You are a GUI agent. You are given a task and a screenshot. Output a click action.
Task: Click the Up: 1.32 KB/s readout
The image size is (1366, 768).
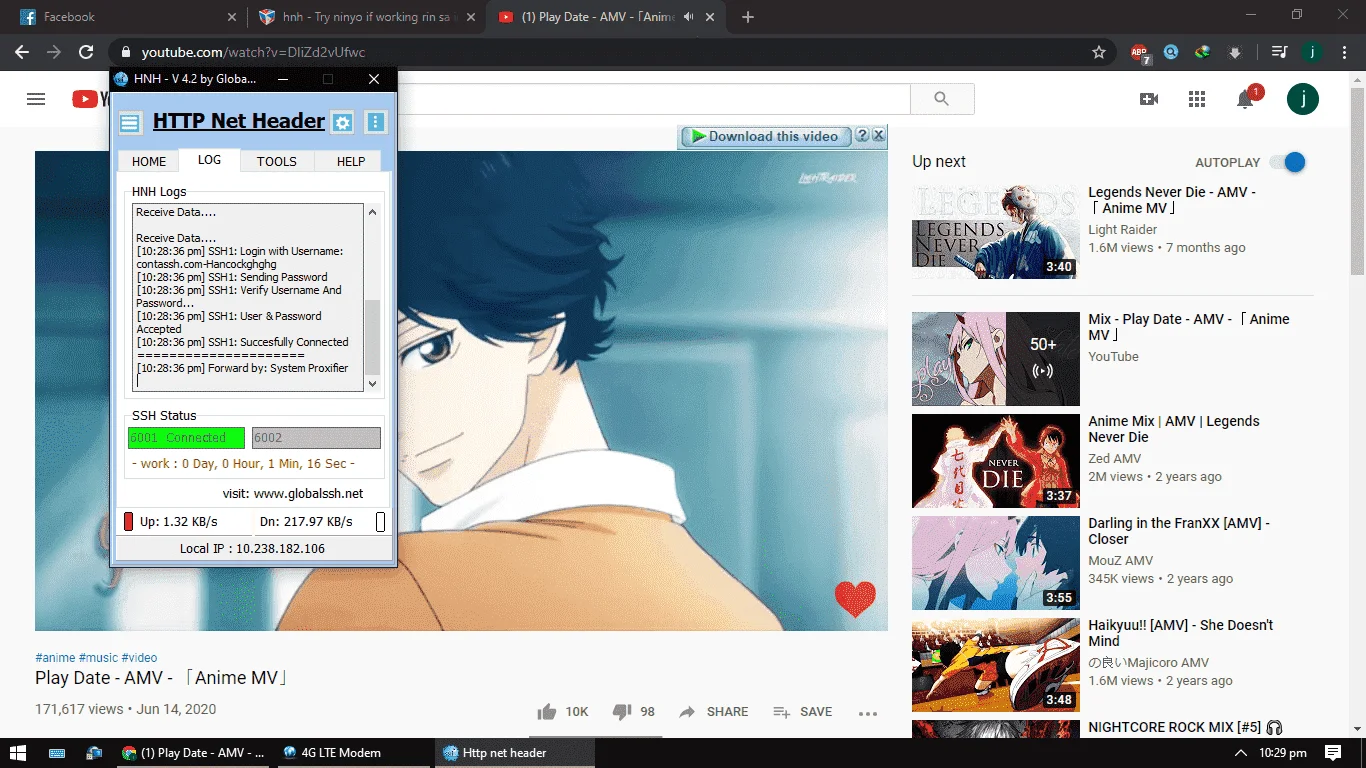tap(179, 522)
